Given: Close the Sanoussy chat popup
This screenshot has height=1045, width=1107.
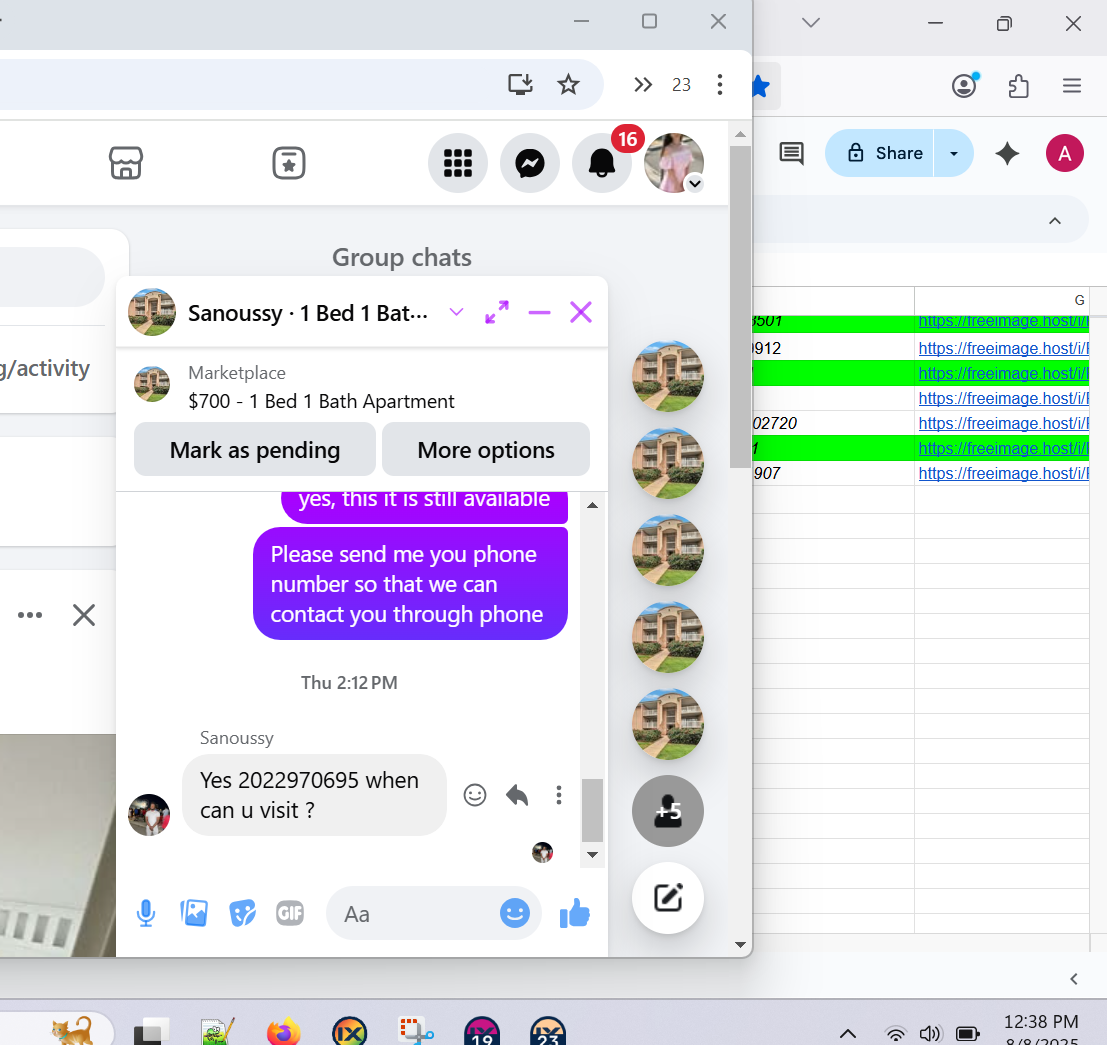Looking at the screenshot, I should coord(581,312).
